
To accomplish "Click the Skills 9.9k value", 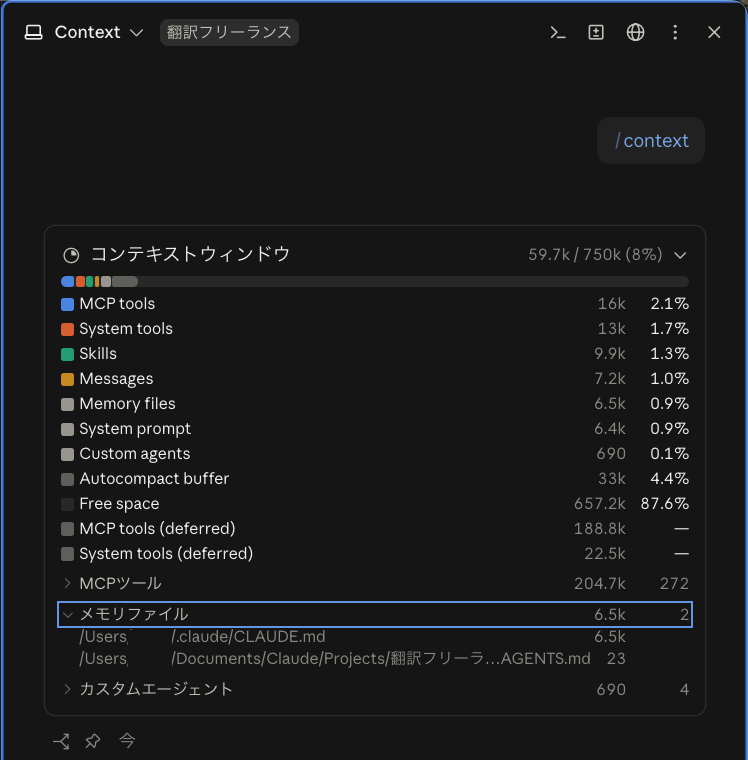I will click(610, 354).
